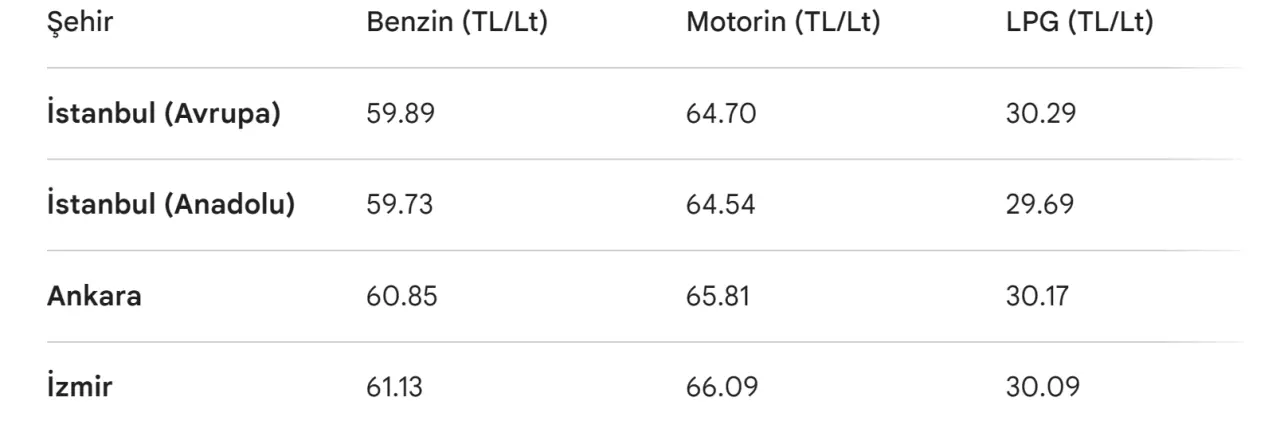Click the Benzin (TL/Lt) column header

point(457,23)
